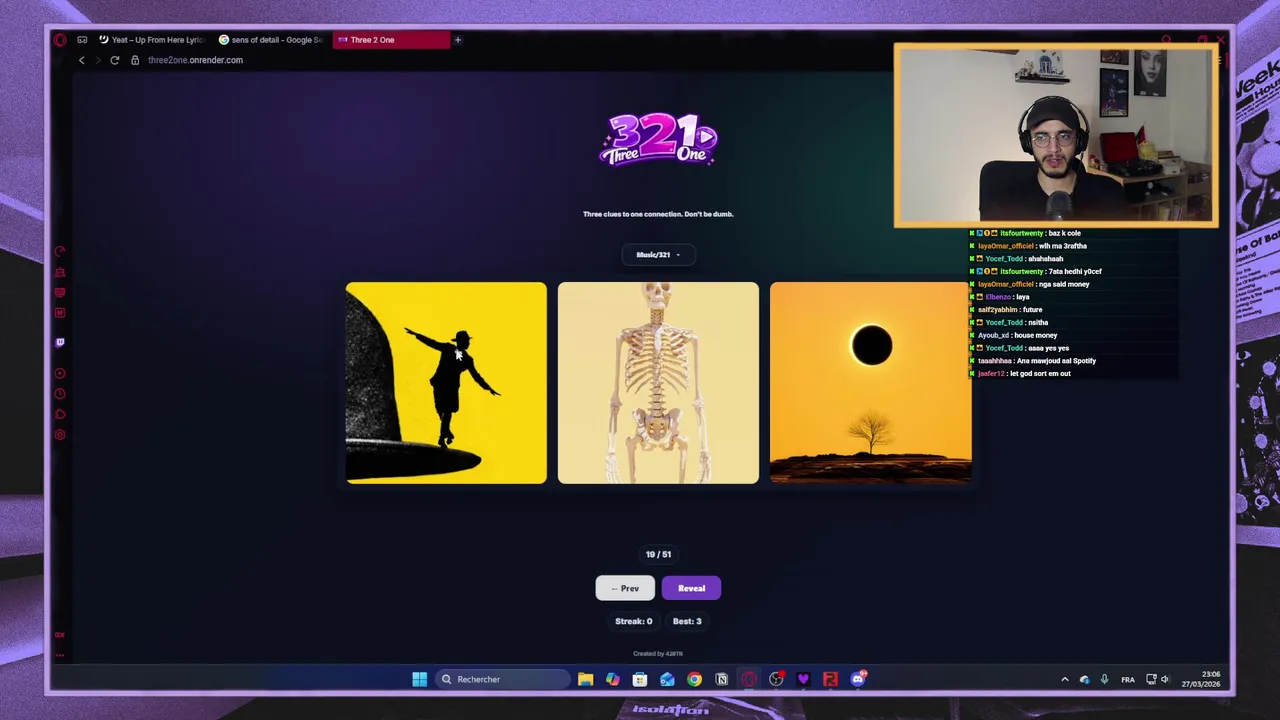Open the Twitch sidebar panel
The height and width of the screenshot is (720, 1280).
[x=60, y=342]
